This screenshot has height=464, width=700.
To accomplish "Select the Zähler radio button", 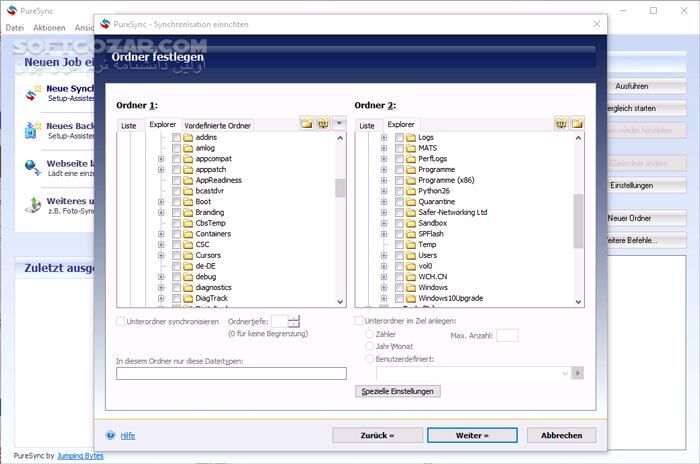I will 370,334.
